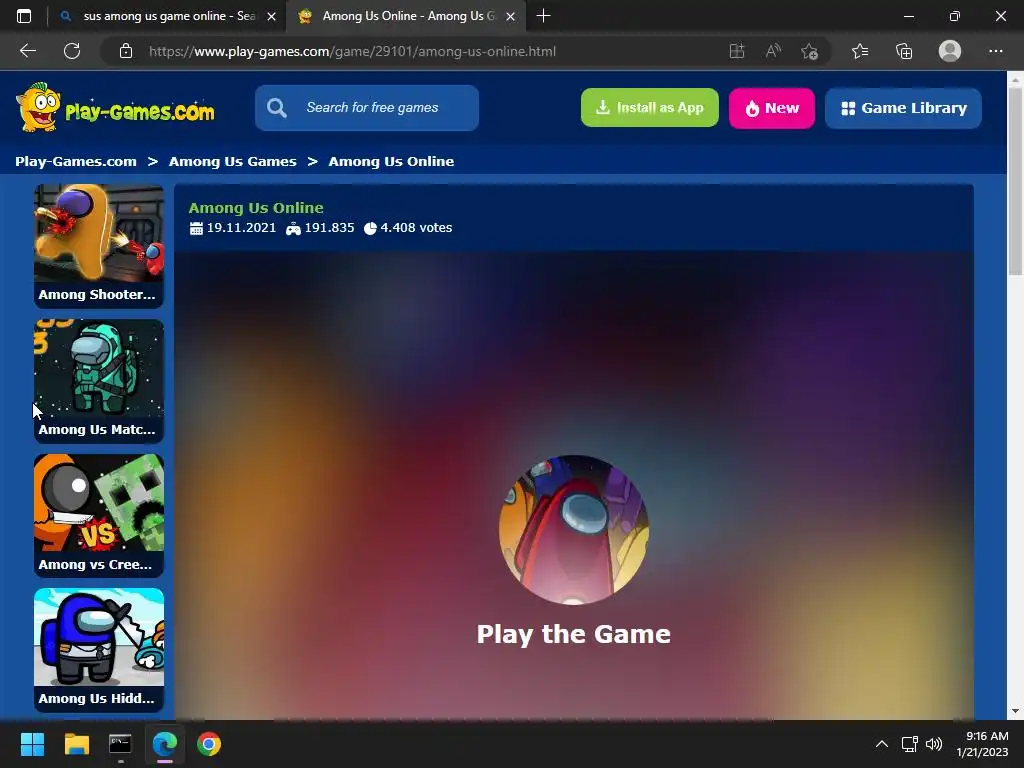Open the Collections icon
The image size is (1024, 768).
point(904,51)
